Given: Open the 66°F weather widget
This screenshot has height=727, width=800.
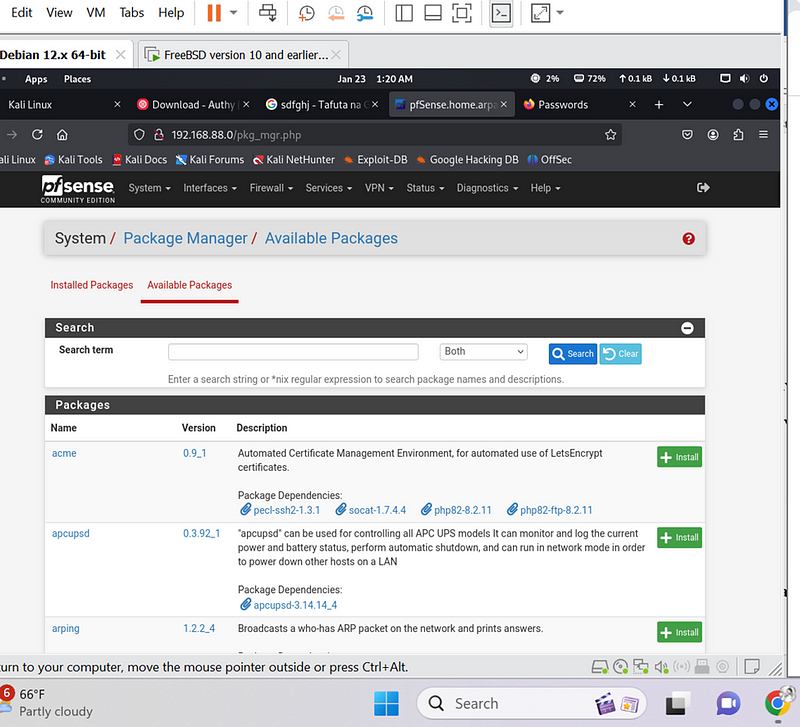Looking at the screenshot, I should (47, 703).
